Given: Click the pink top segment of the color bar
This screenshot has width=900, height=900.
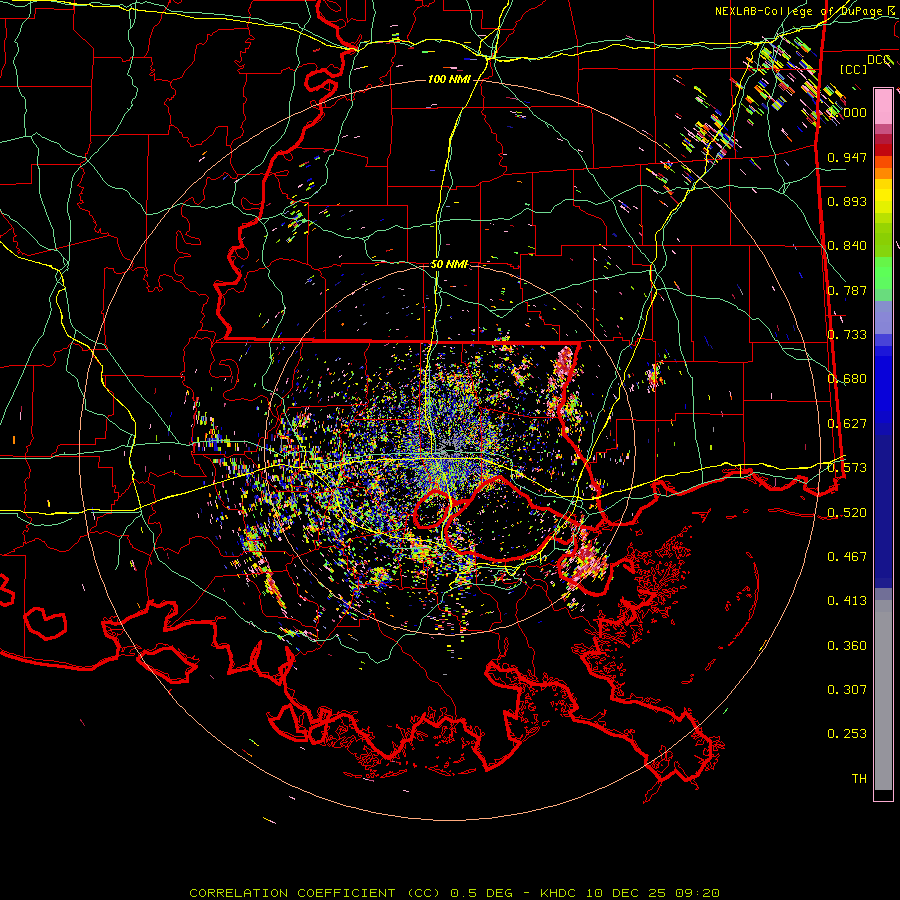Looking at the screenshot, I should tap(883, 107).
